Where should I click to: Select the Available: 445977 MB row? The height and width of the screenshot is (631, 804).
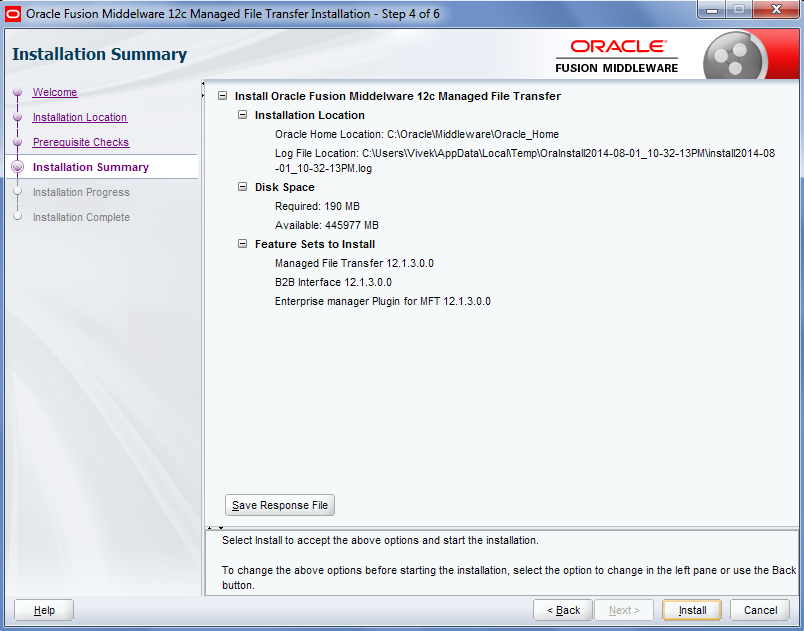[327, 225]
